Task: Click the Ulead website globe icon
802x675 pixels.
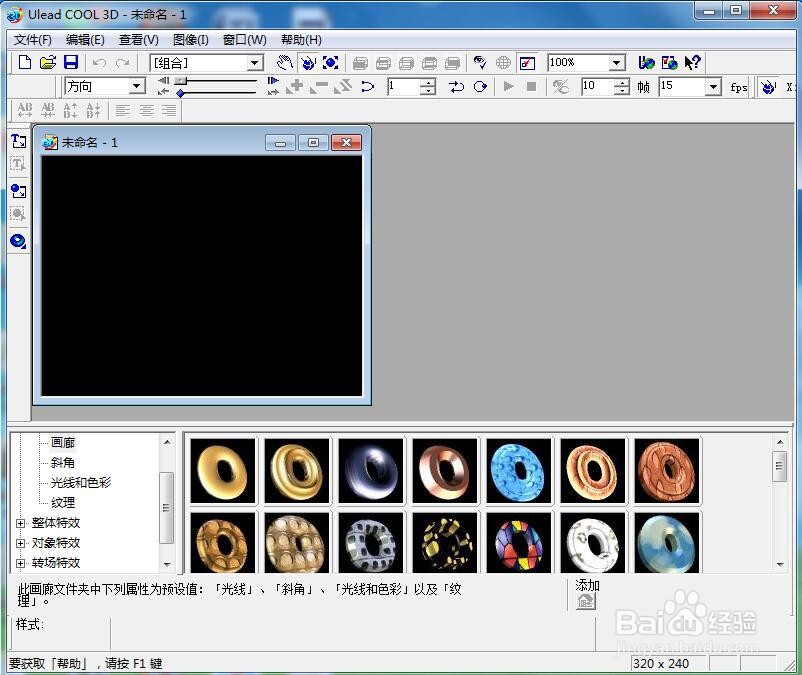Action: (647, 62)
